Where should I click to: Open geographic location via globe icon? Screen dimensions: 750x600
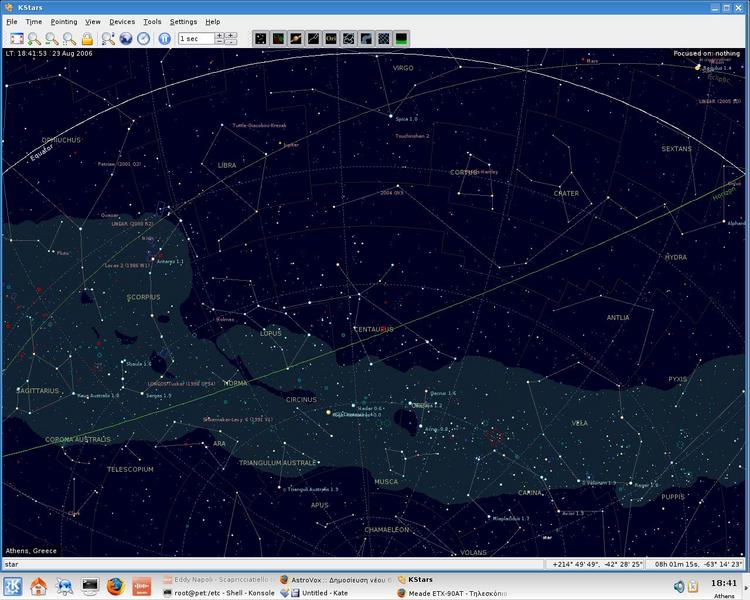point(126,39)
